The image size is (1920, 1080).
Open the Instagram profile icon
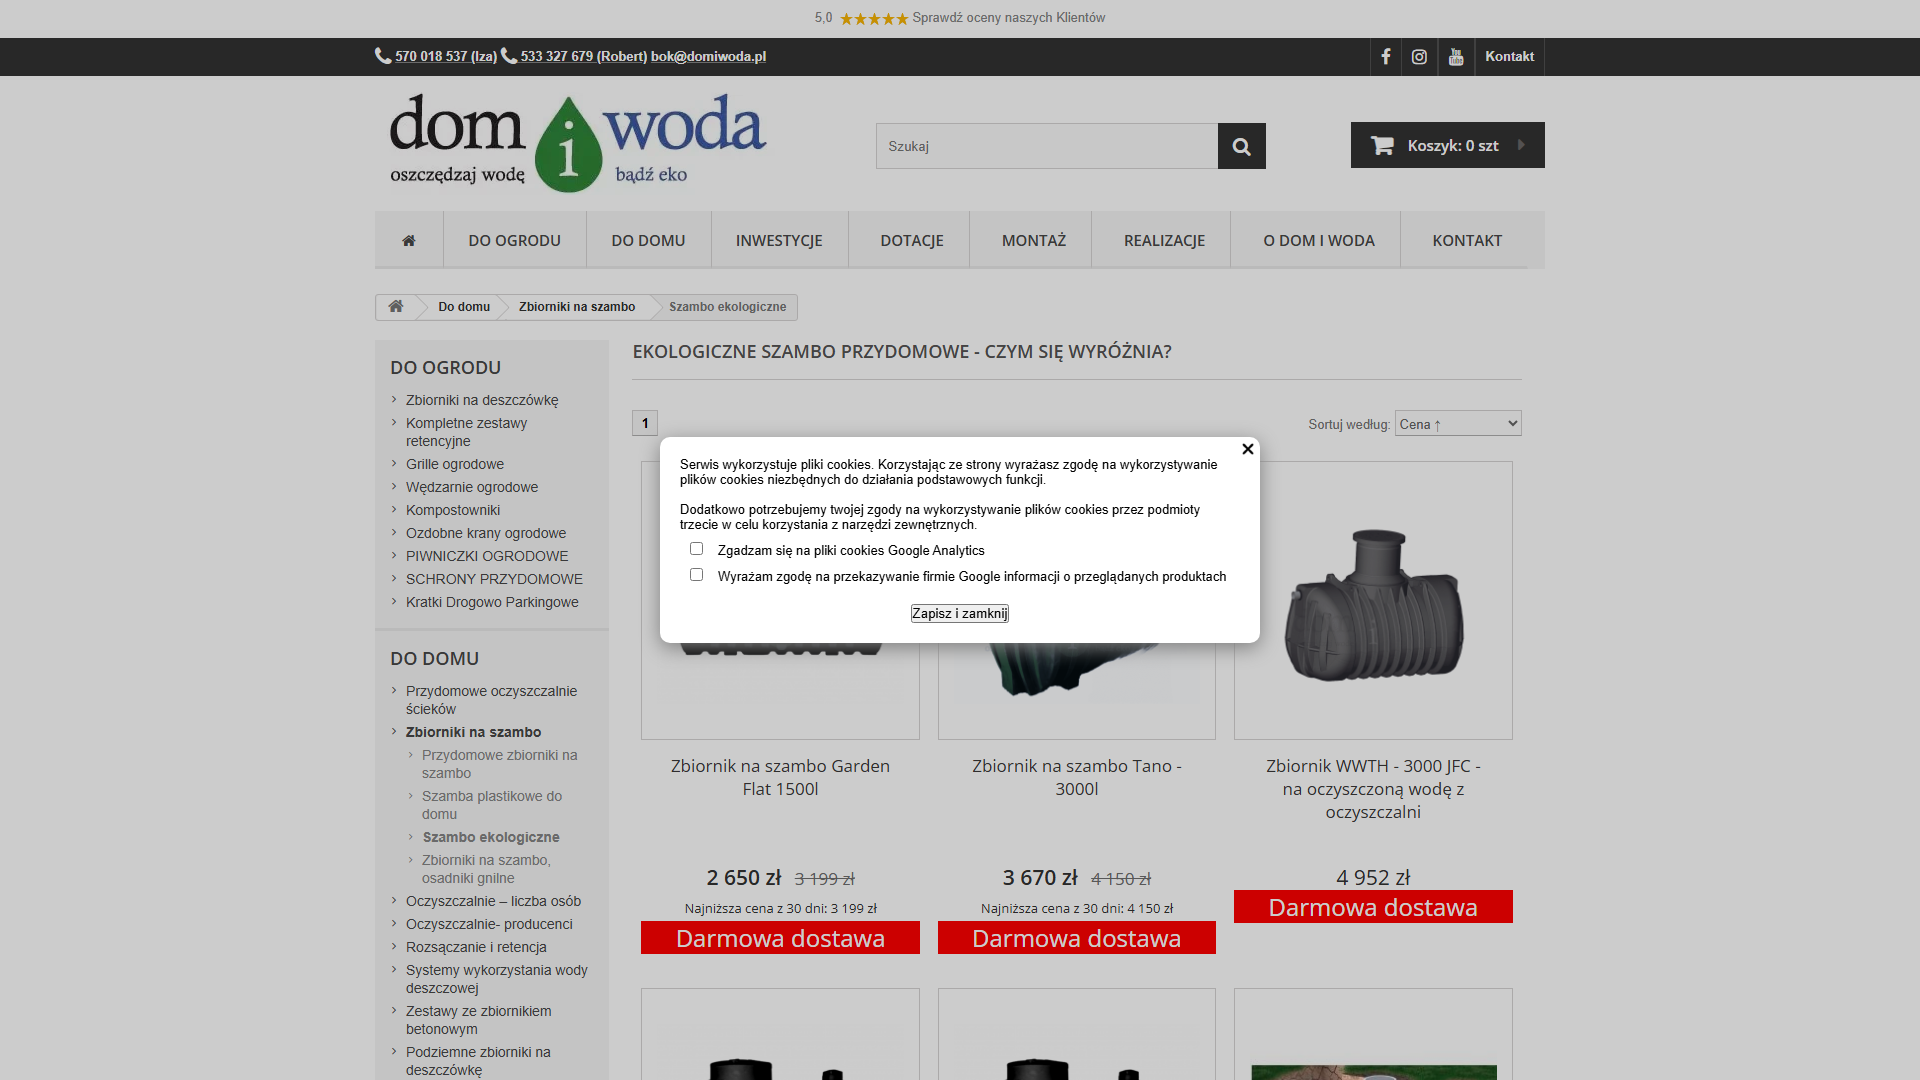(1419, 57)
